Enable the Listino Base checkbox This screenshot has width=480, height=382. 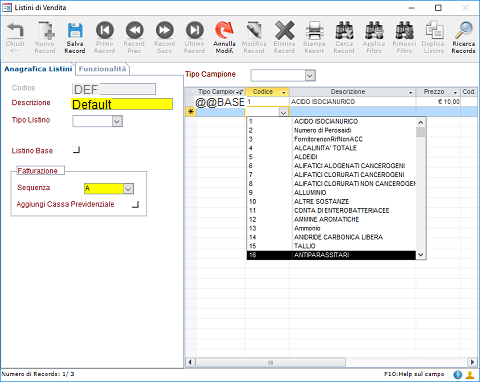click(x=76, y=150)
